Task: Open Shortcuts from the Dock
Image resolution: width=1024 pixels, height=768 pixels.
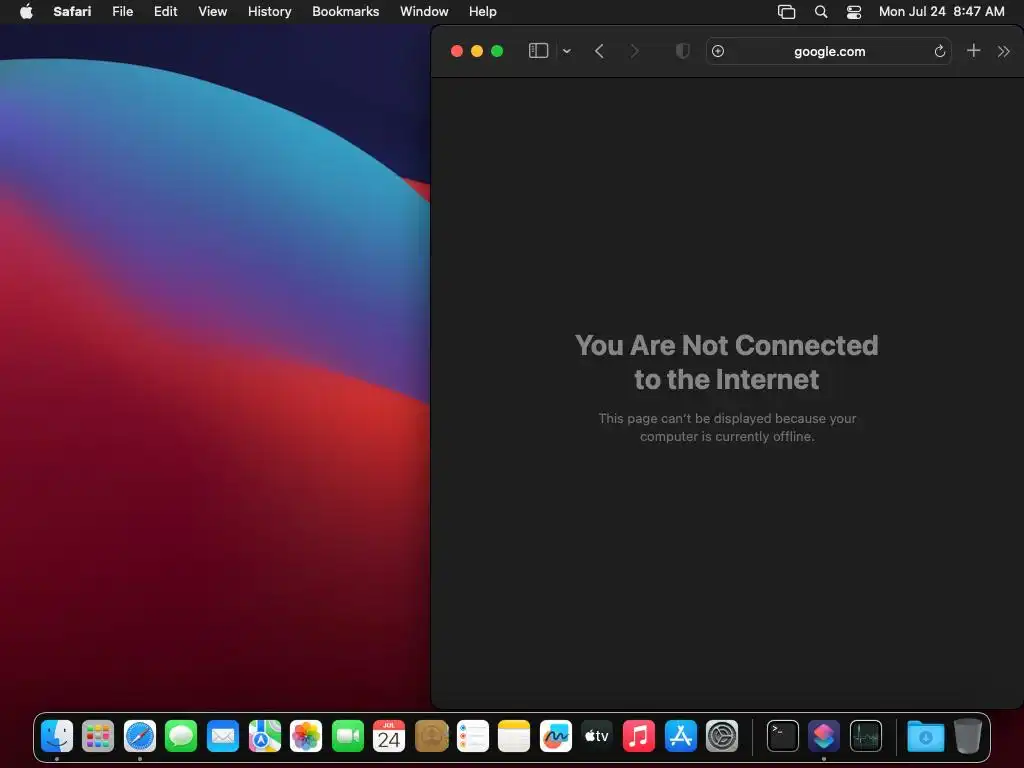Action: 824,736
